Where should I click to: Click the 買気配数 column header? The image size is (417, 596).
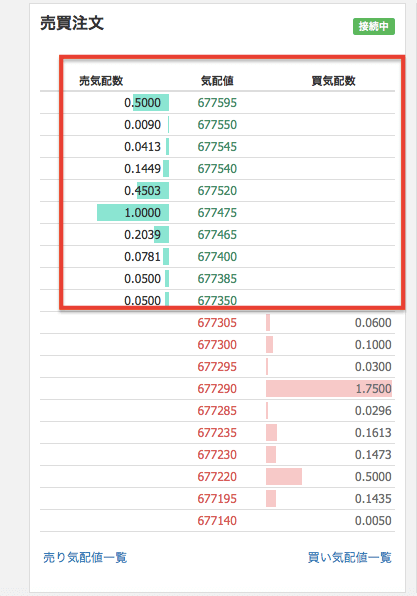[x=333, y=81]
